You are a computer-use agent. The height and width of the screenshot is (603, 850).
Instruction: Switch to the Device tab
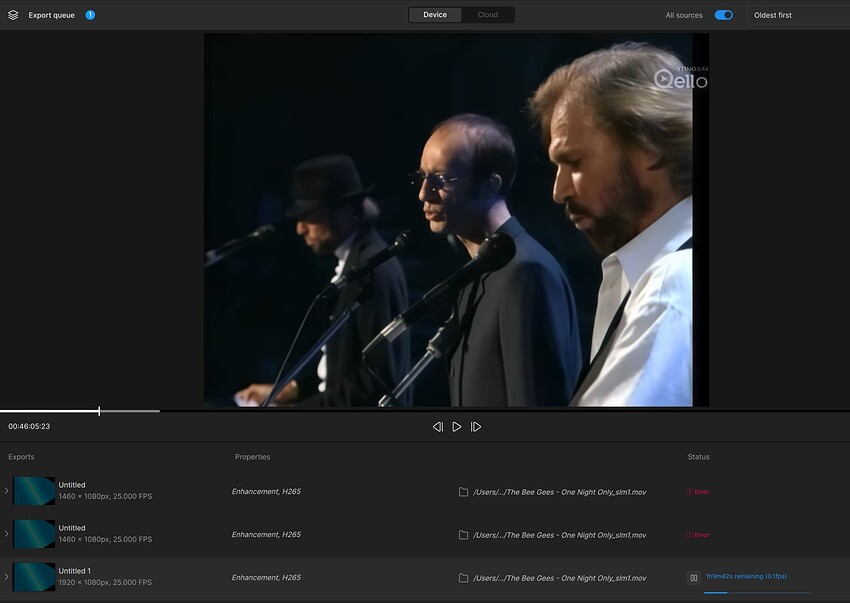(x=435, y=15)
